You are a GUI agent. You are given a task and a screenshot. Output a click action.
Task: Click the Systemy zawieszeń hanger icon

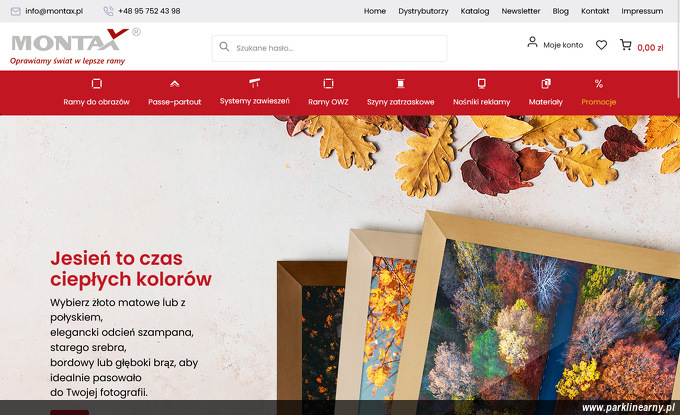coord(255,82)
